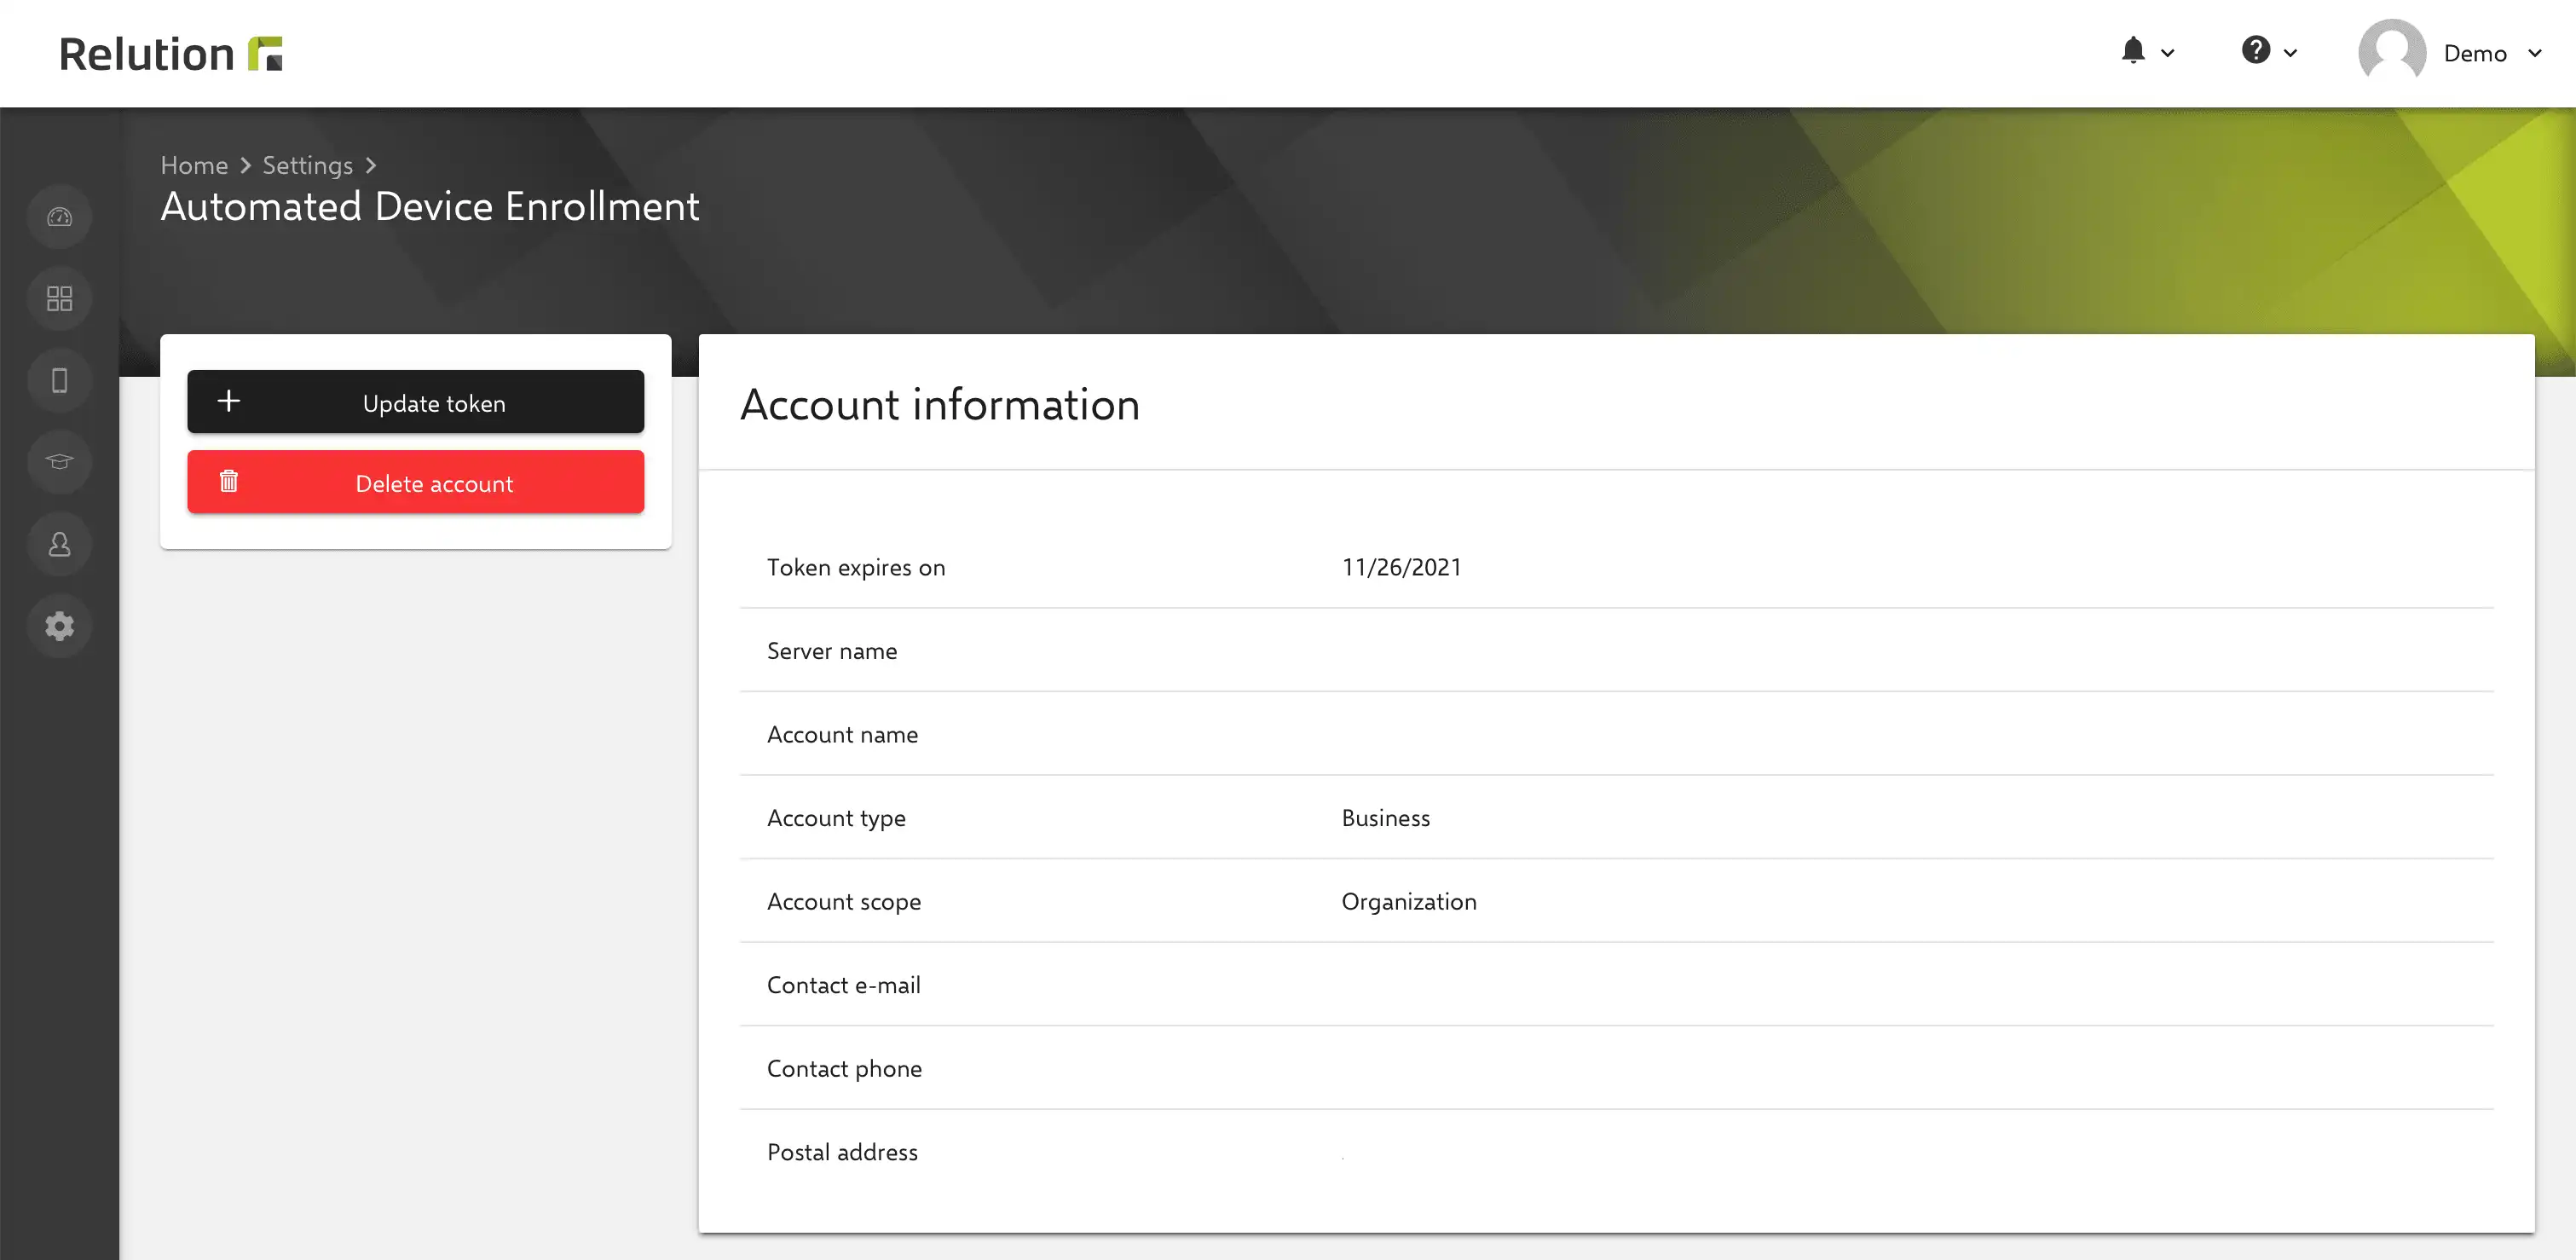
Task: Open the devices phone icon in sidebar
Action: click(60, 380)
